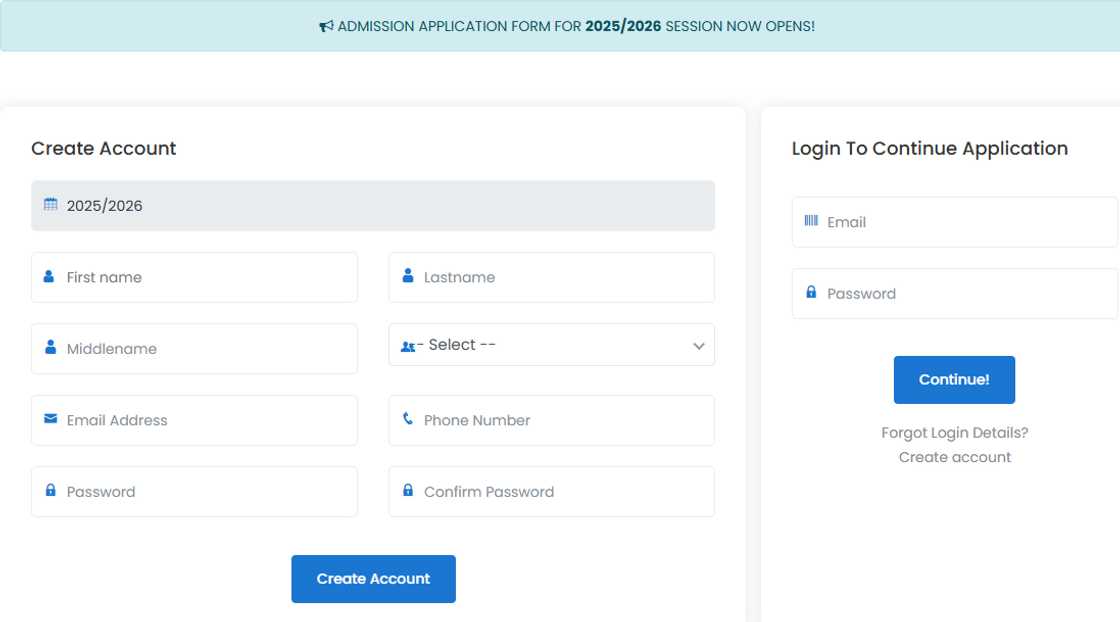Click the person icon in Middlename field
The width and height of the screenshot is (1120, 622).
(x=49, y=348)
